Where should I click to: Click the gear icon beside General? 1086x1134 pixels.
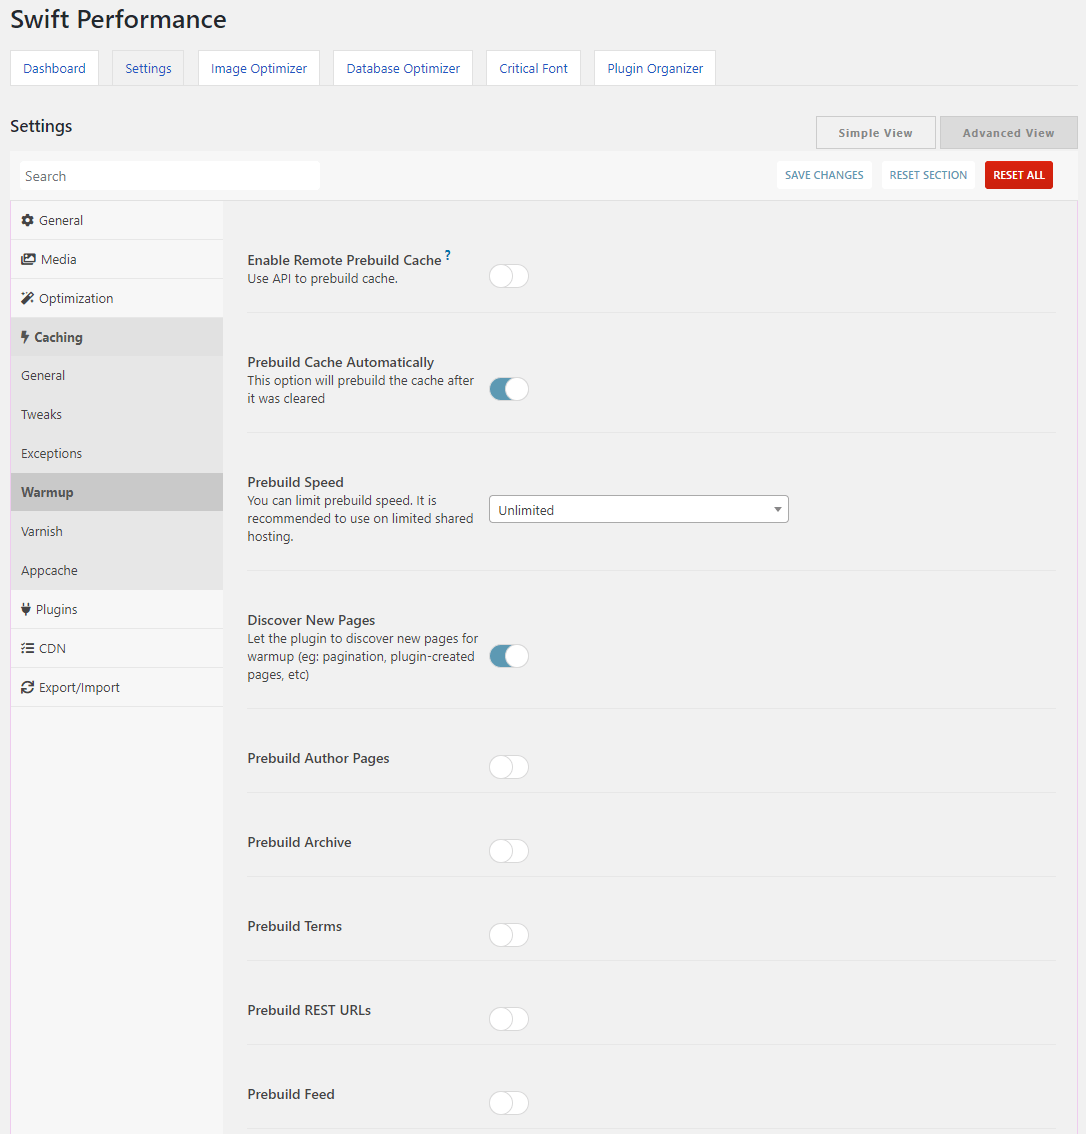27,220
